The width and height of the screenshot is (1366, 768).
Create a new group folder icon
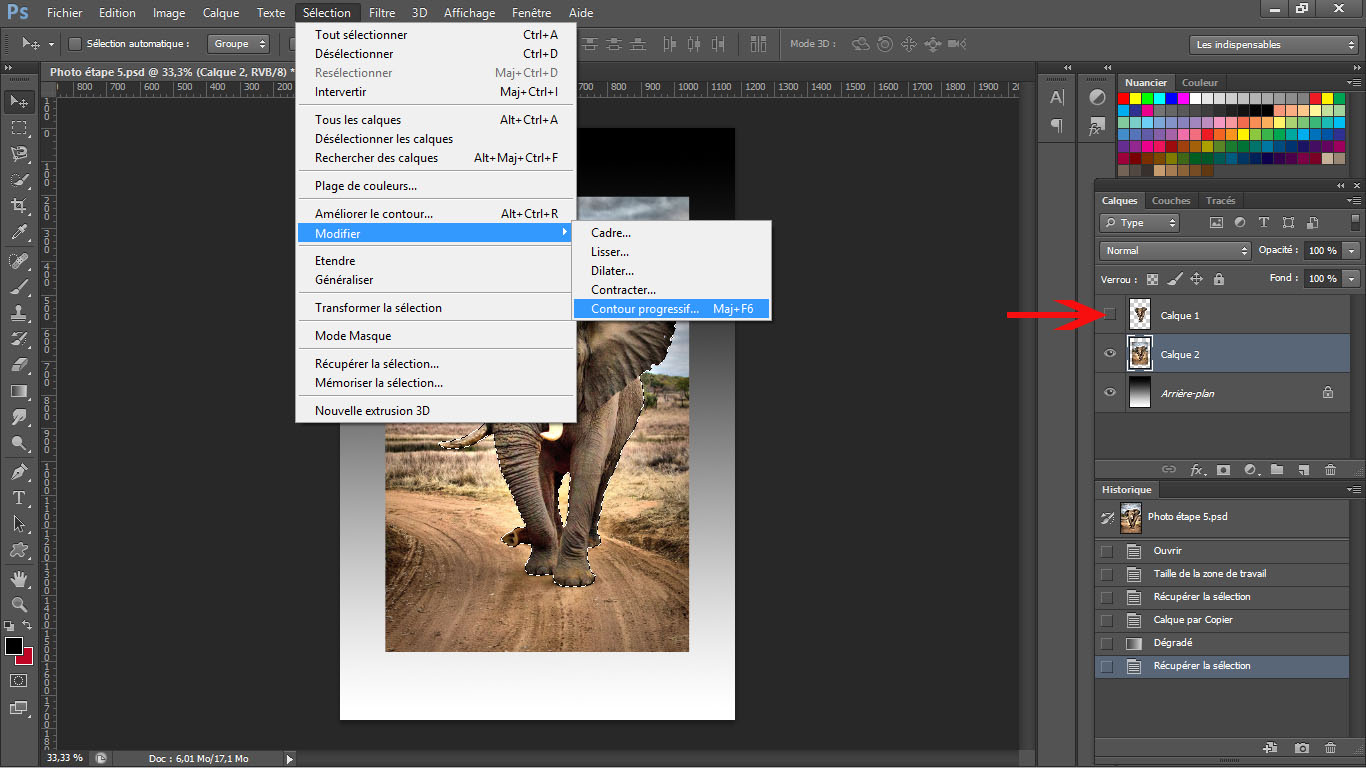1277,469
